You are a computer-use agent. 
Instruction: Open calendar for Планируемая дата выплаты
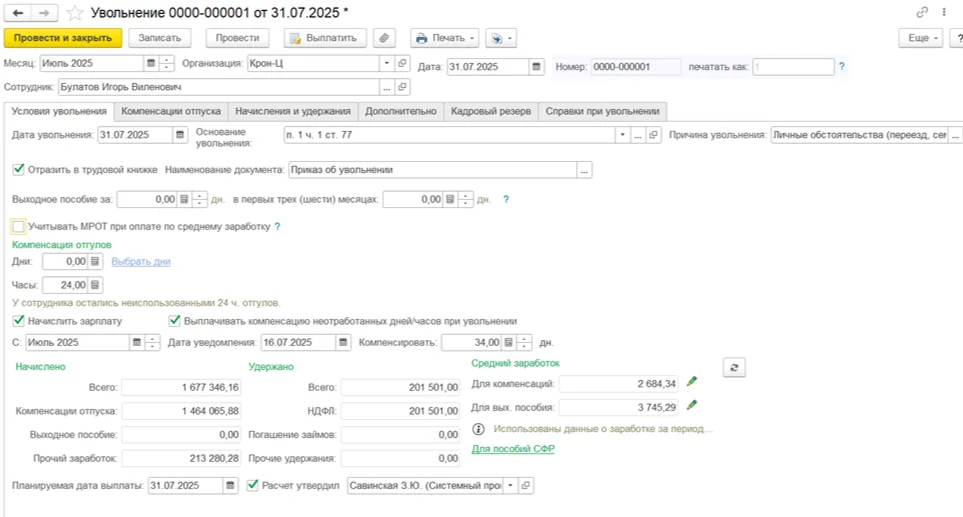[x=230, y=486]
